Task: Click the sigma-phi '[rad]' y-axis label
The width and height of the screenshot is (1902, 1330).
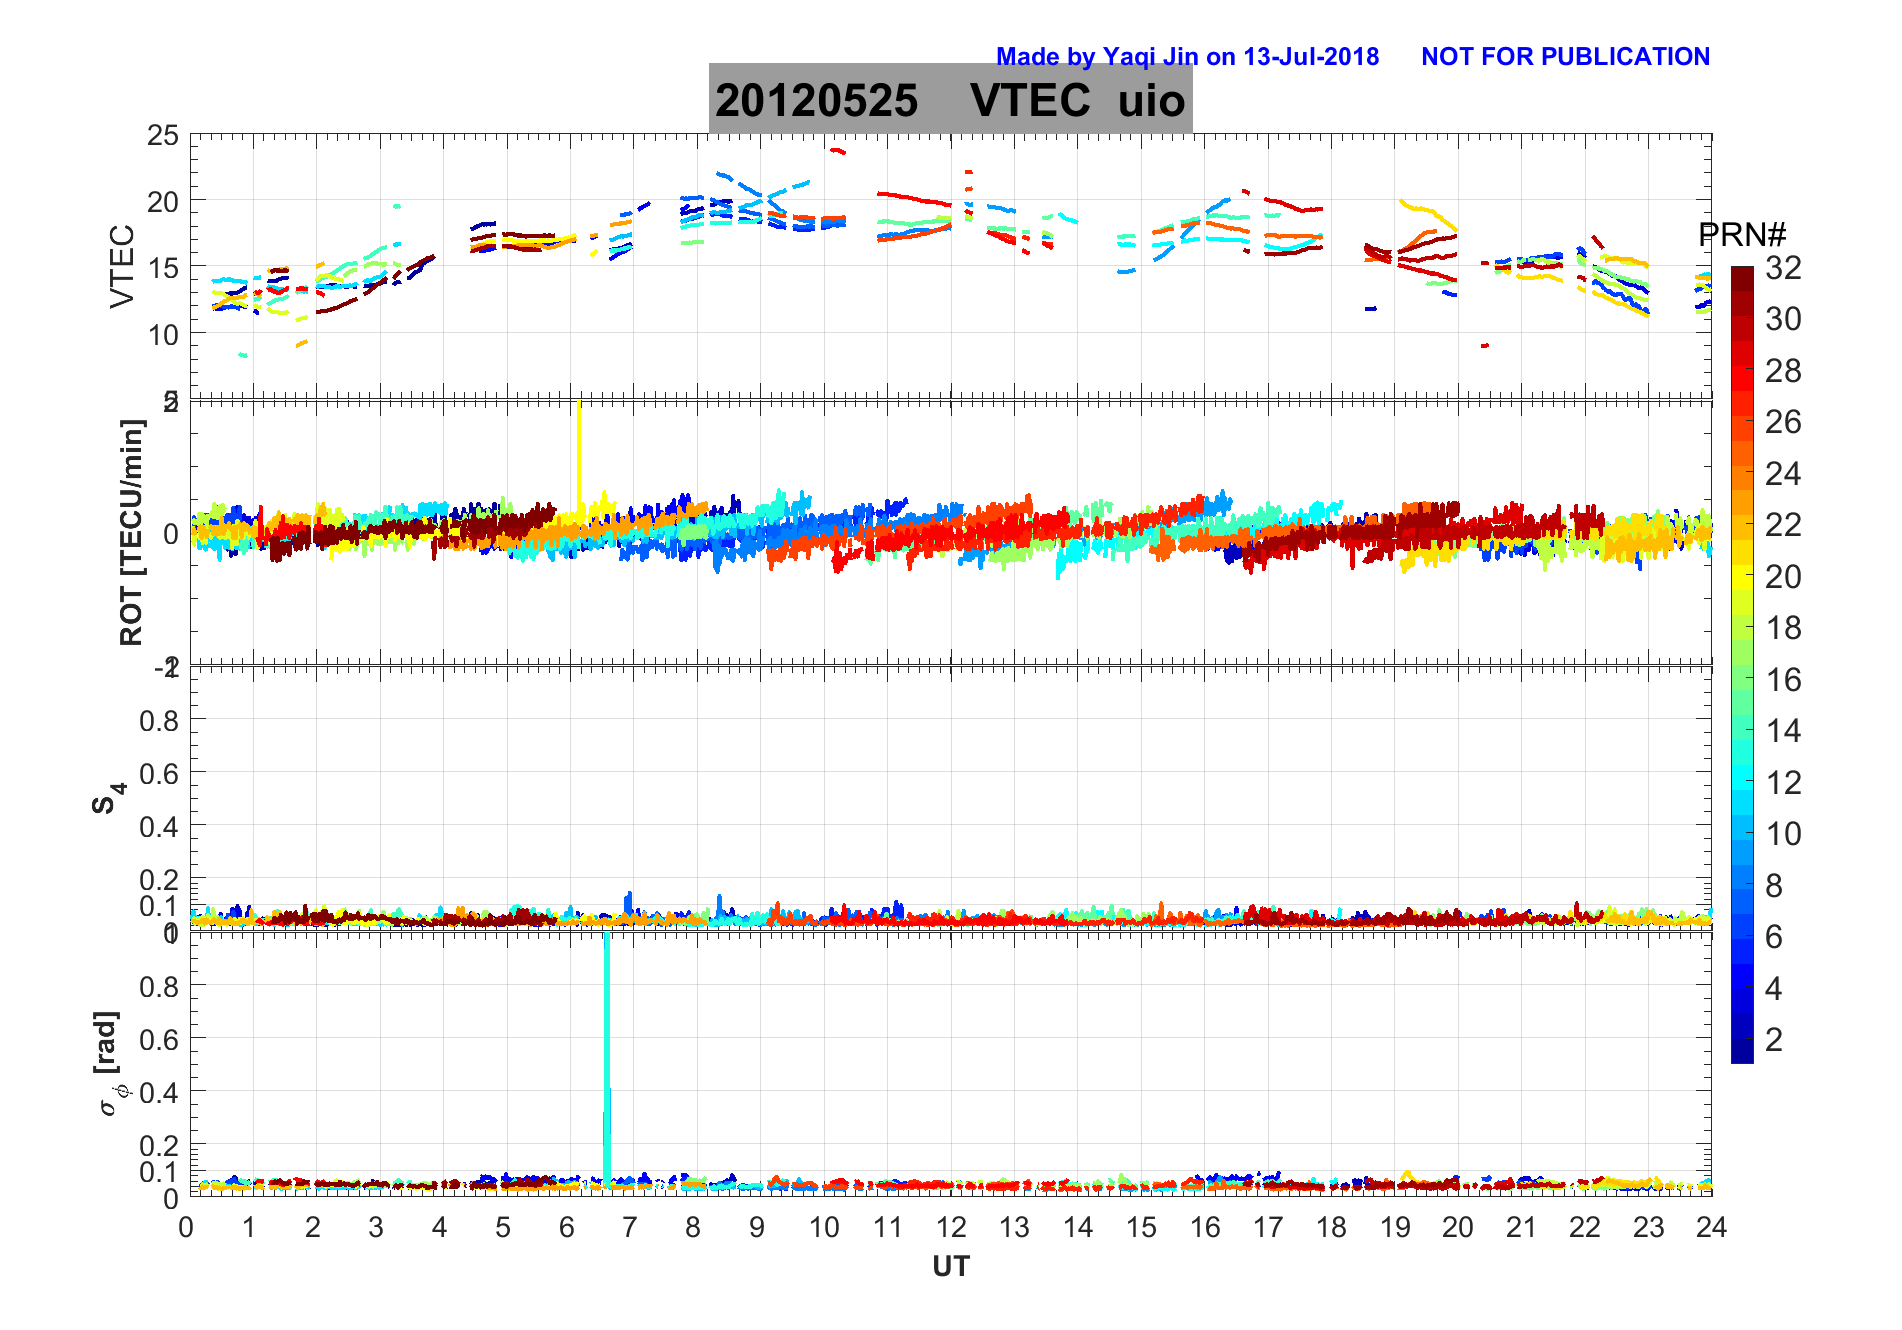Action: tap(112, 1063)
